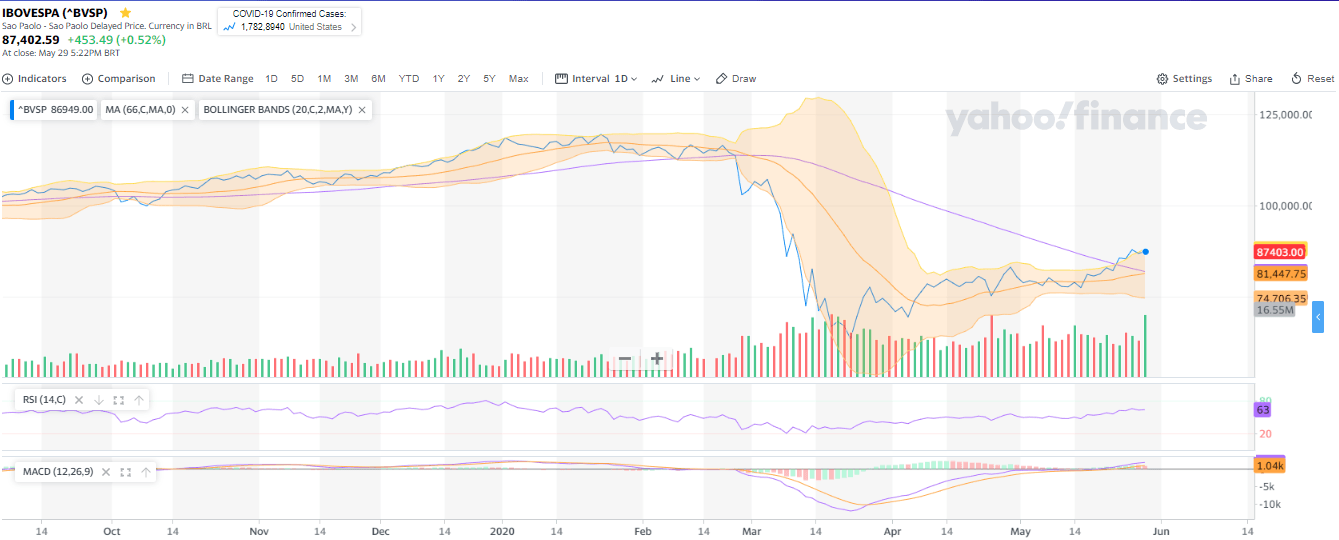
Task: Move the MACD panel up
Action: [146, 472]
